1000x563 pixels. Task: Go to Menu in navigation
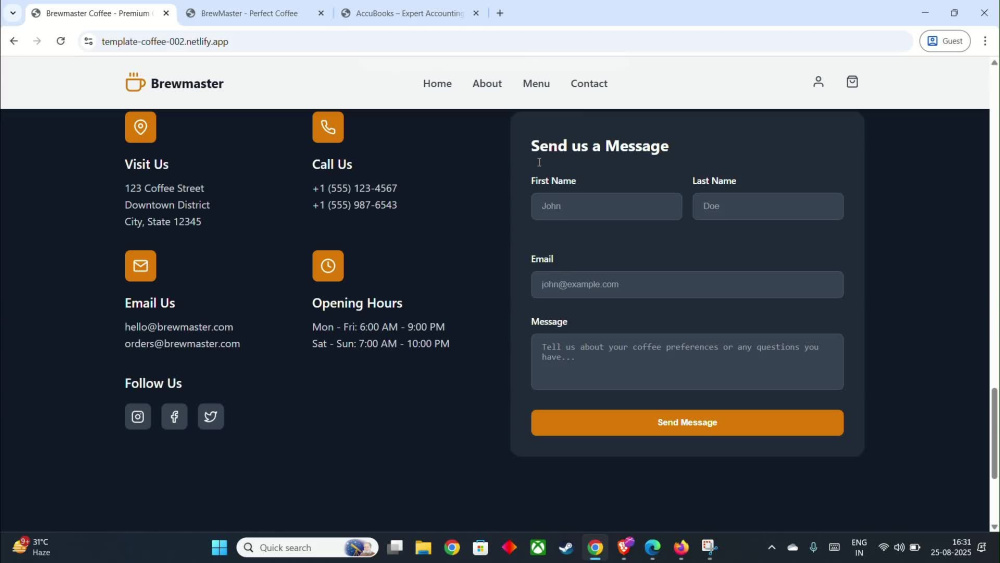click(x=536, y=84)
